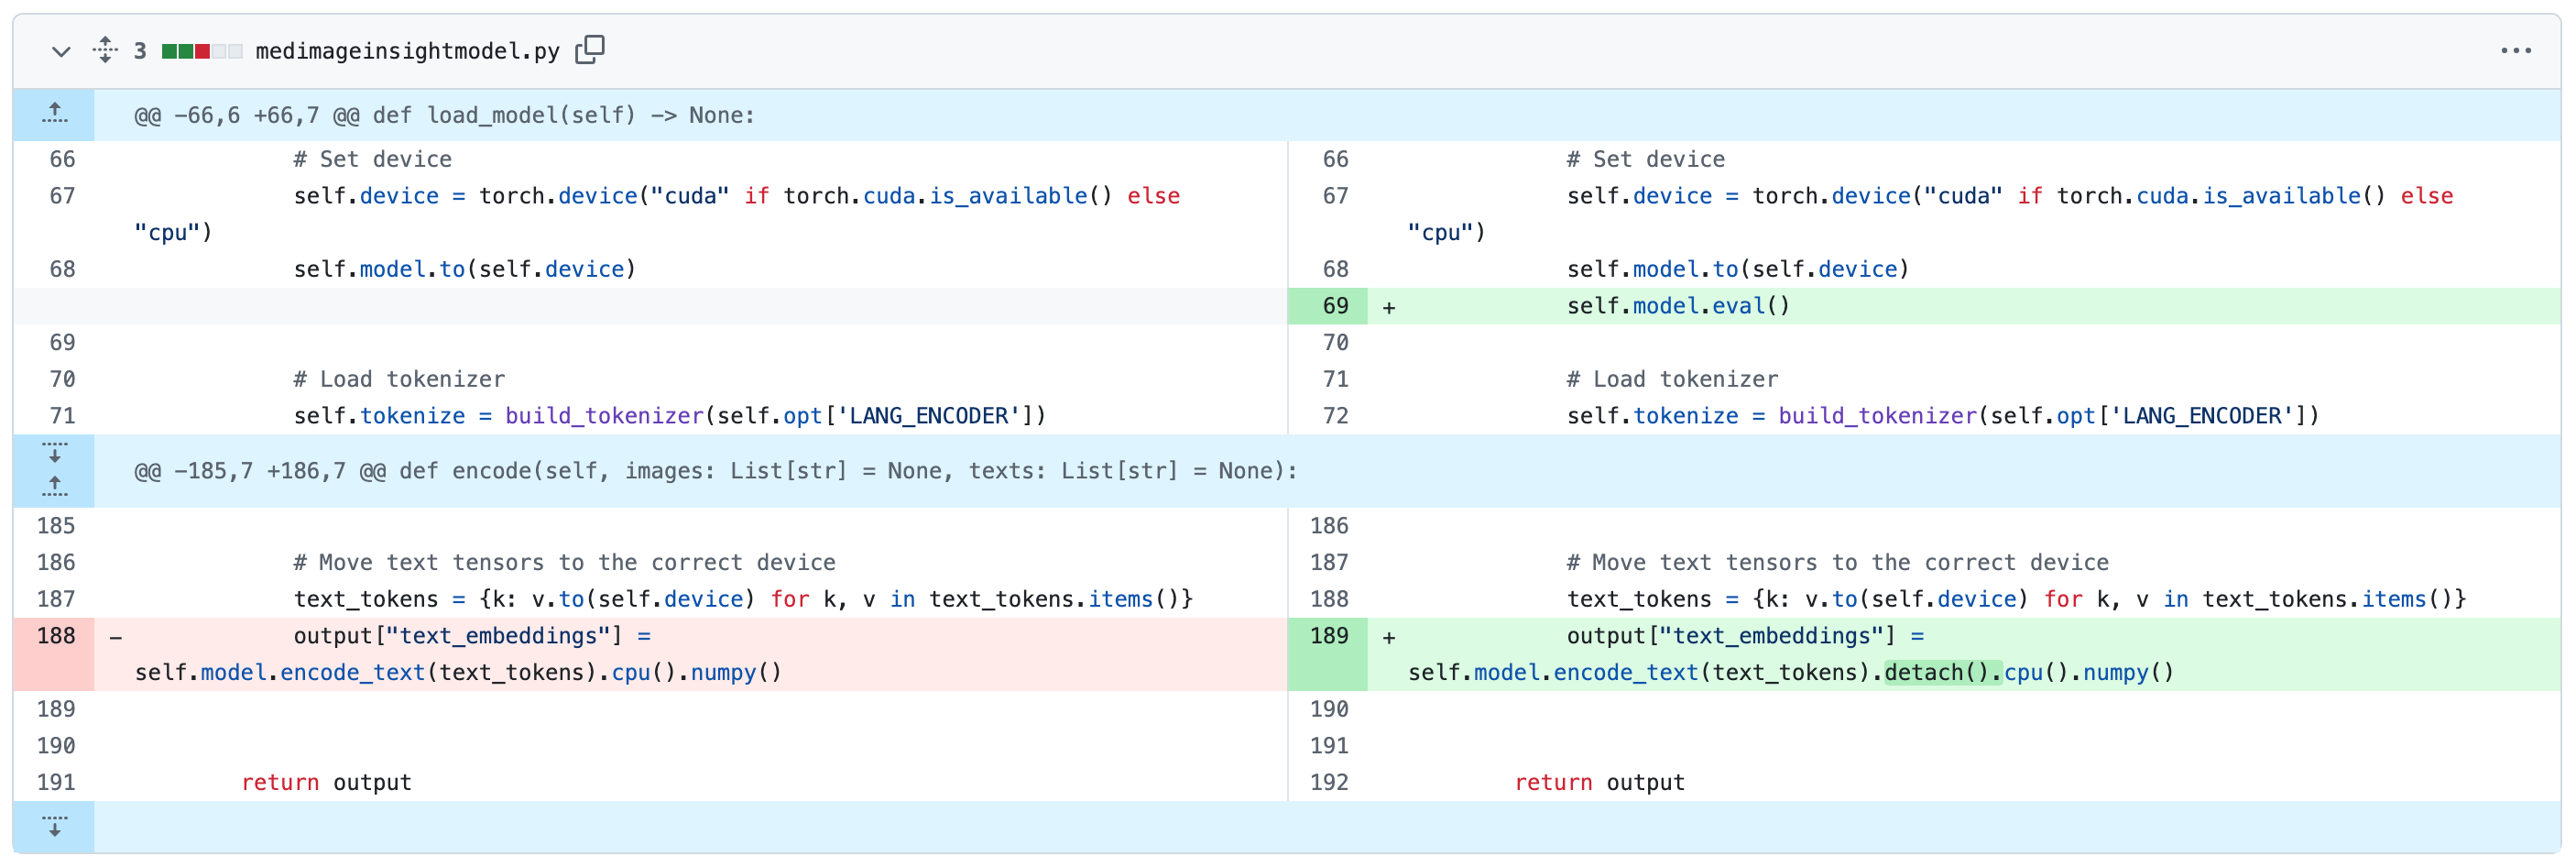
Task: Open the three-dot file options menu
Action: [x=2515, y=51]
